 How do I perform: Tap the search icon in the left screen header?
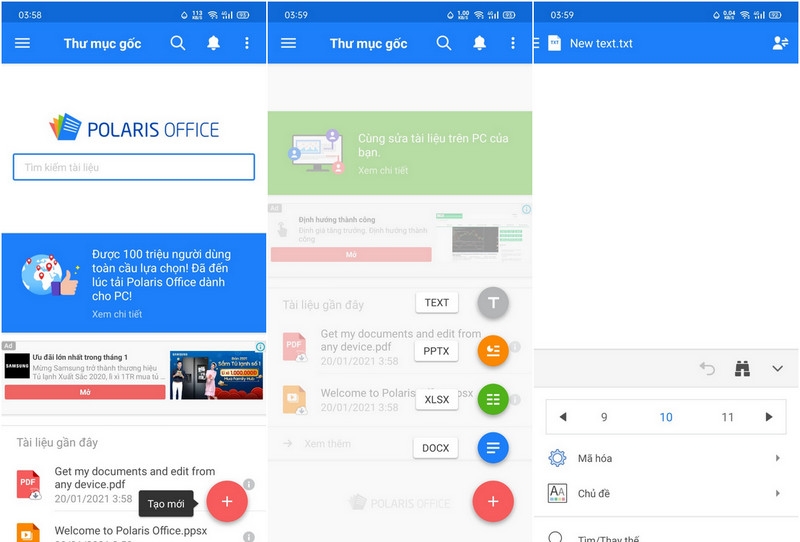point(178,43)
